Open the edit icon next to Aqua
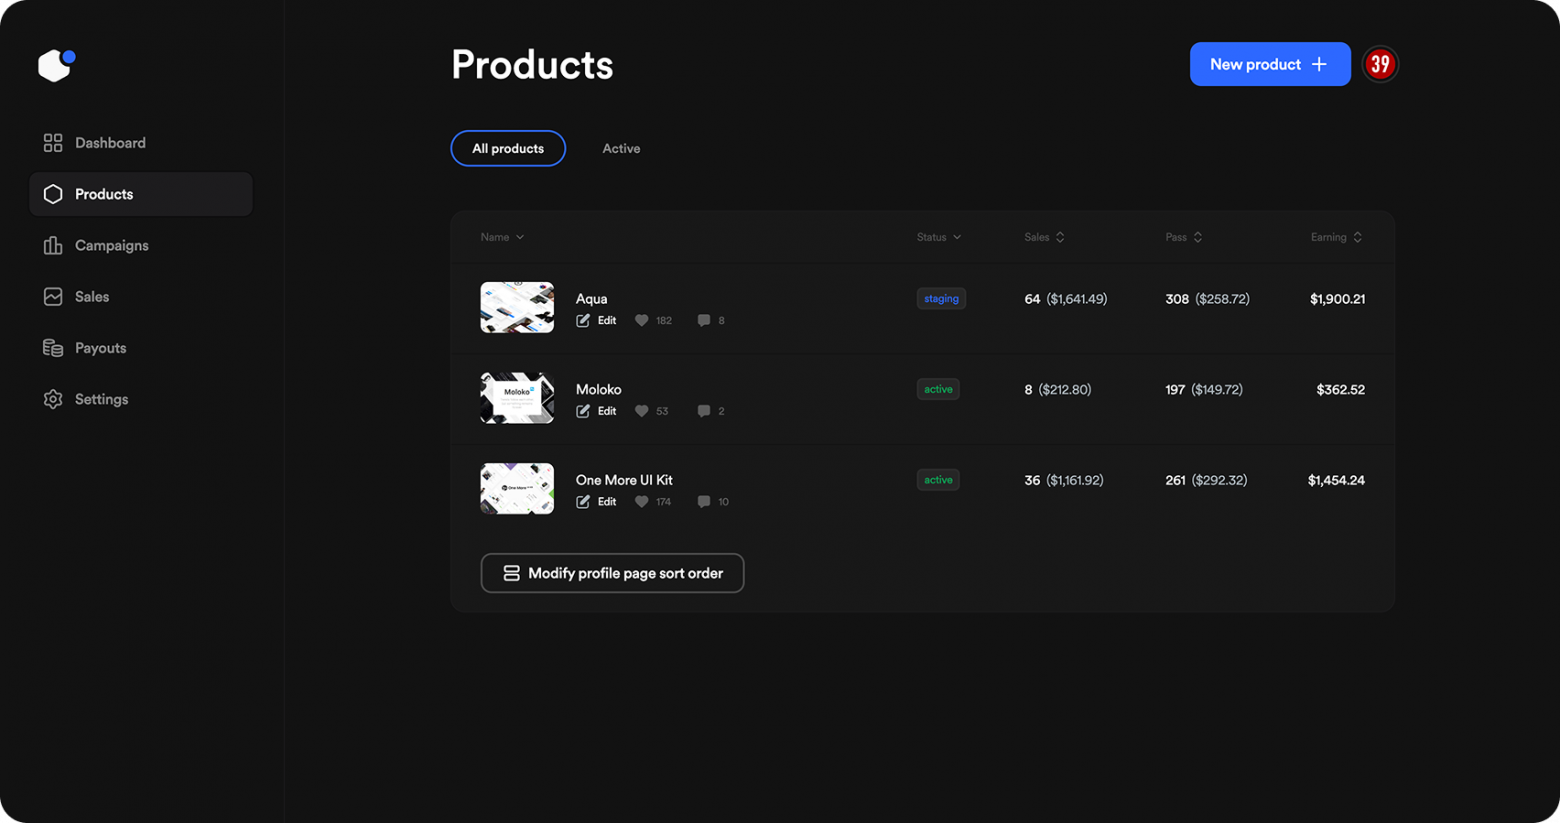The height and width of the screenshot is (823, 1560). 583,320
